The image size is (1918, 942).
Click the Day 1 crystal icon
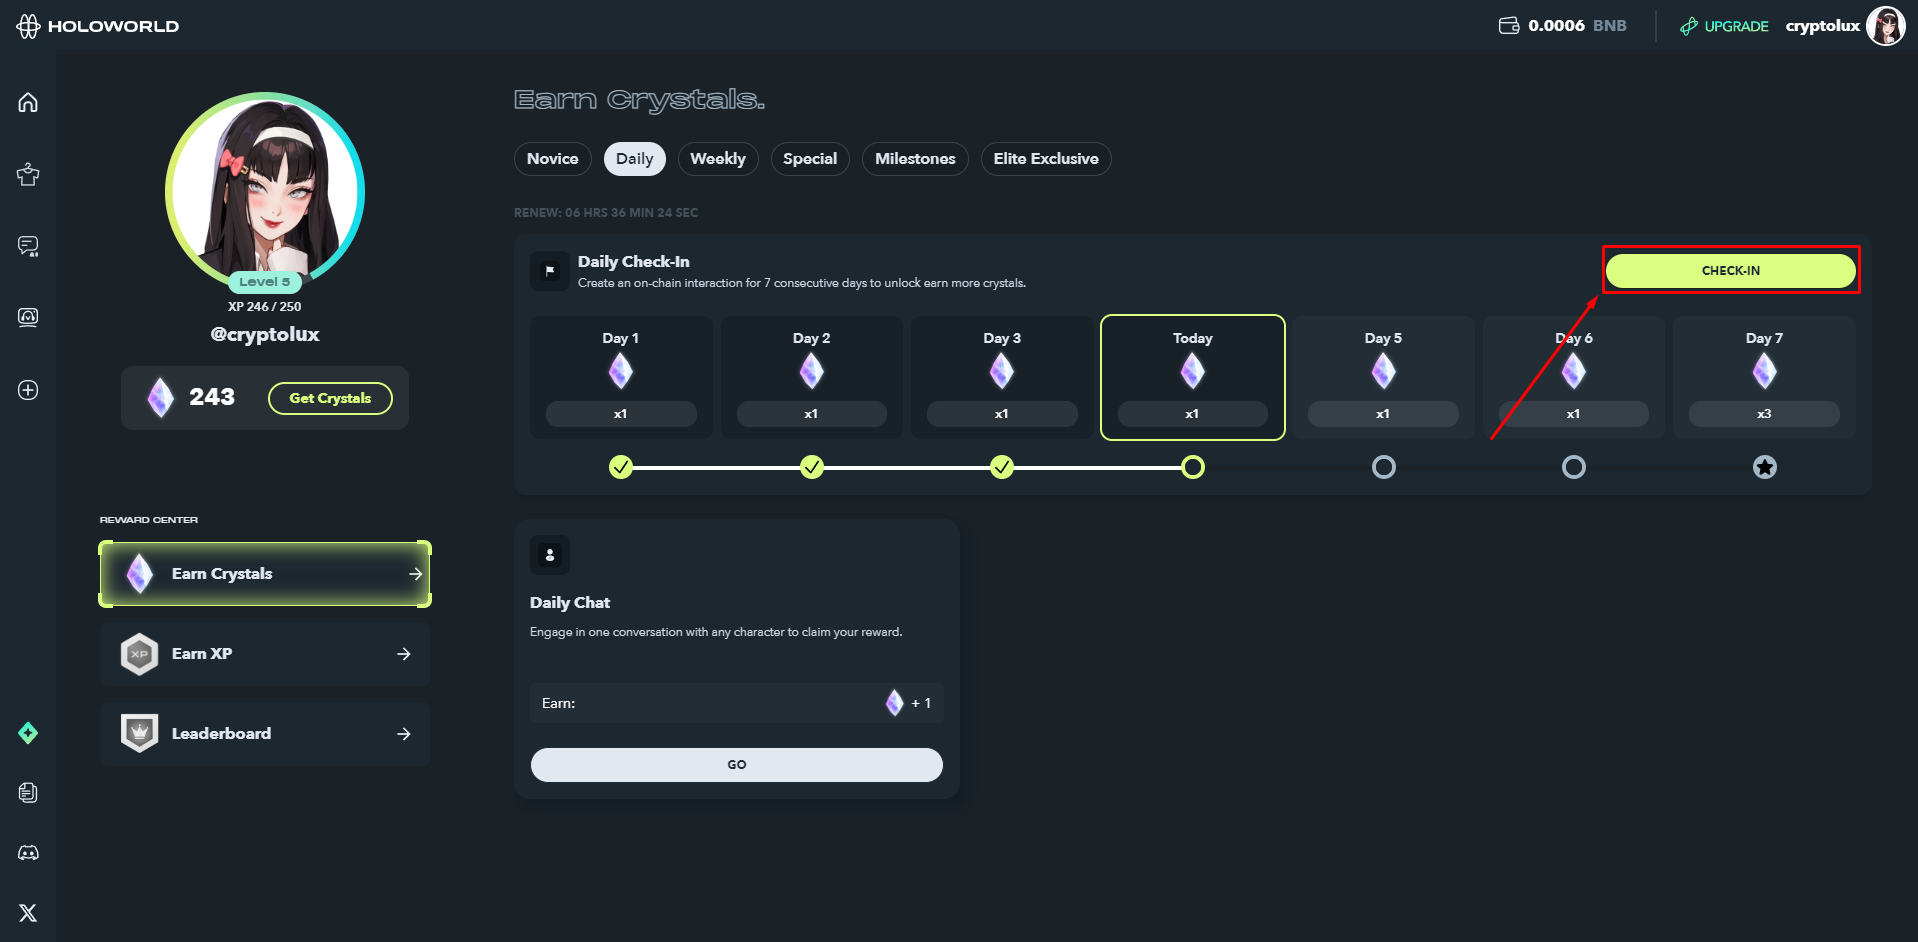coord(621,372)
